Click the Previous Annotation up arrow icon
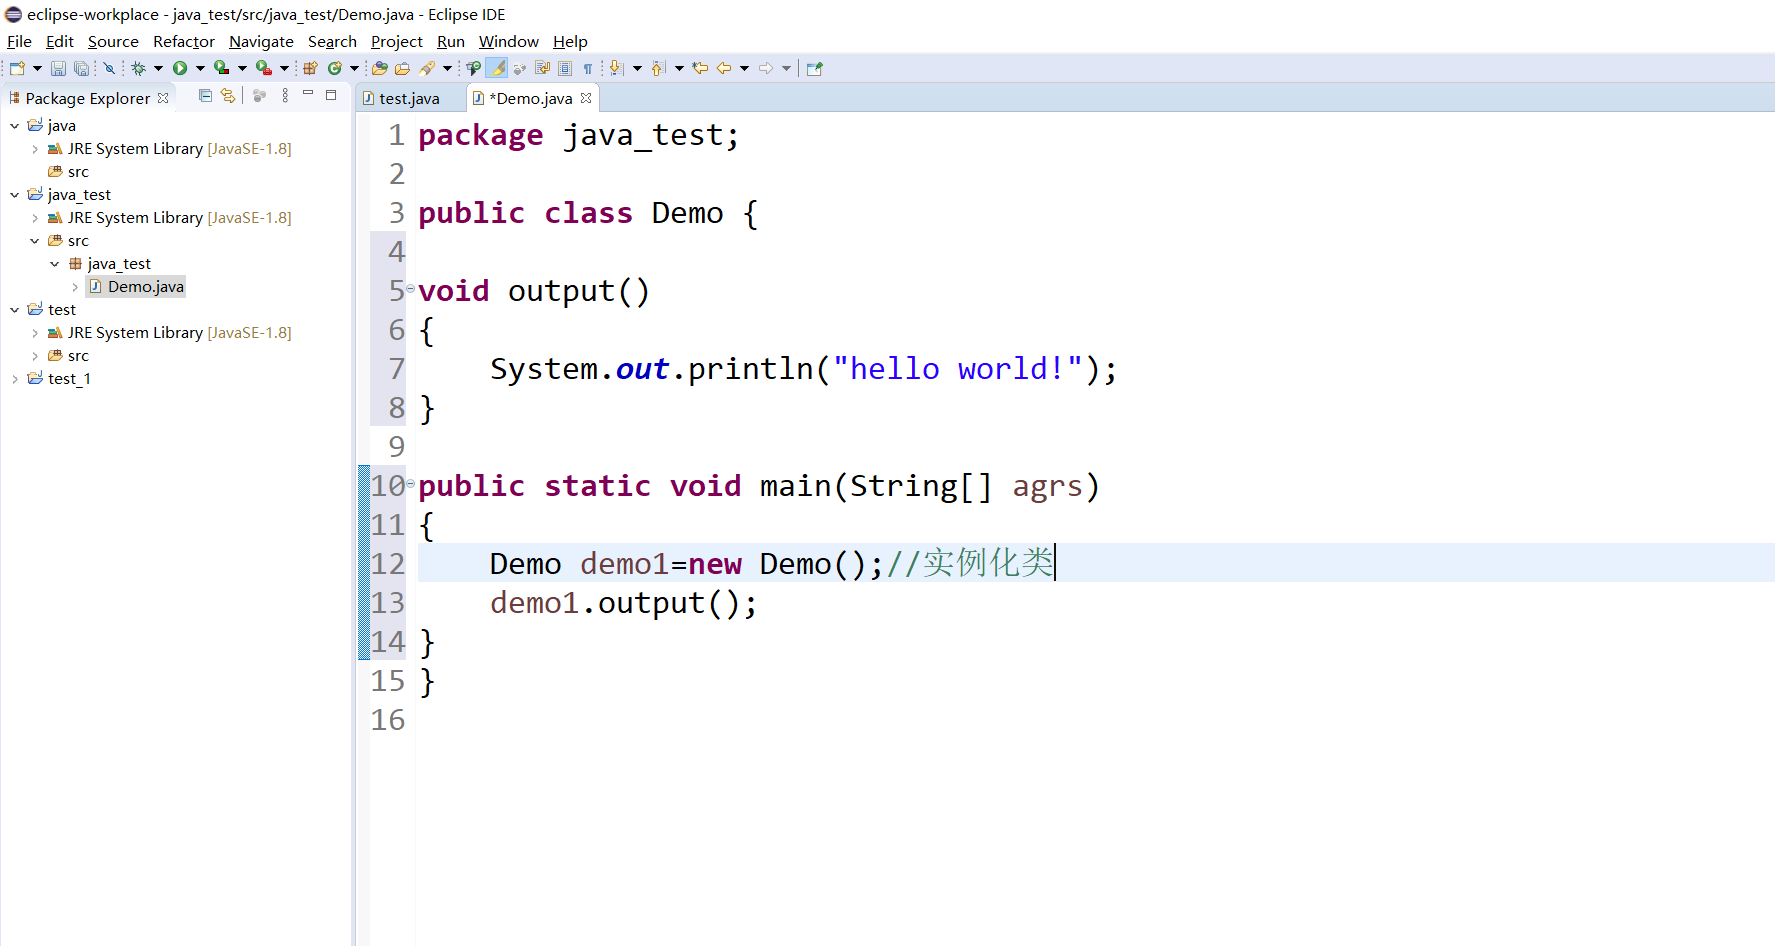 [657, 68]
